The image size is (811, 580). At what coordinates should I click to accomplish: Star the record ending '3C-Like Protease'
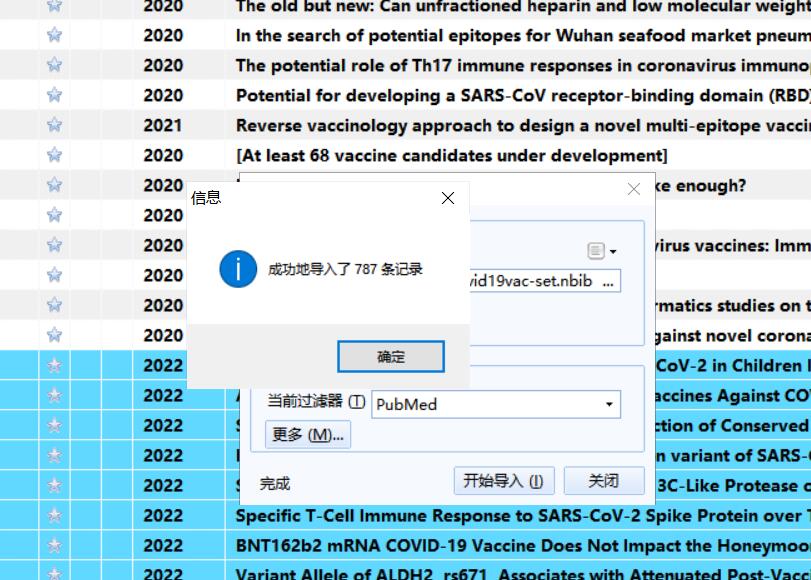tap(54, 485)
